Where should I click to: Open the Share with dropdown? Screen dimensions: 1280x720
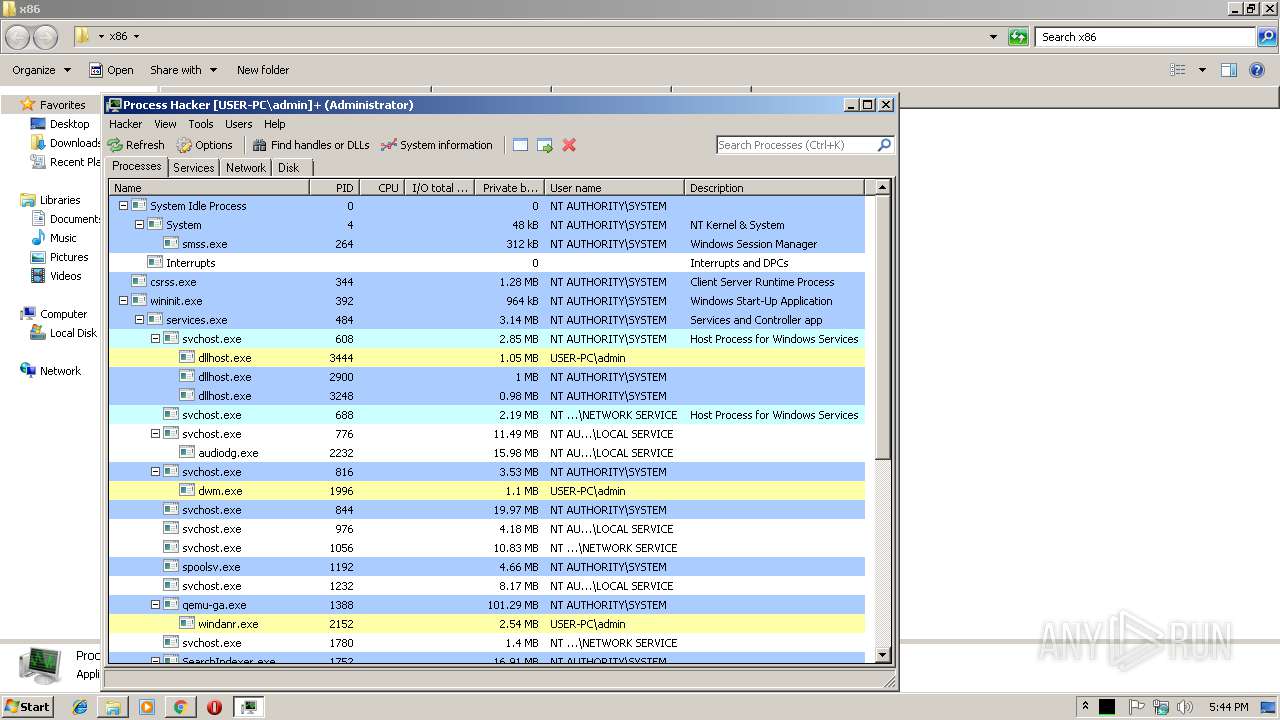tap(183, 70)
